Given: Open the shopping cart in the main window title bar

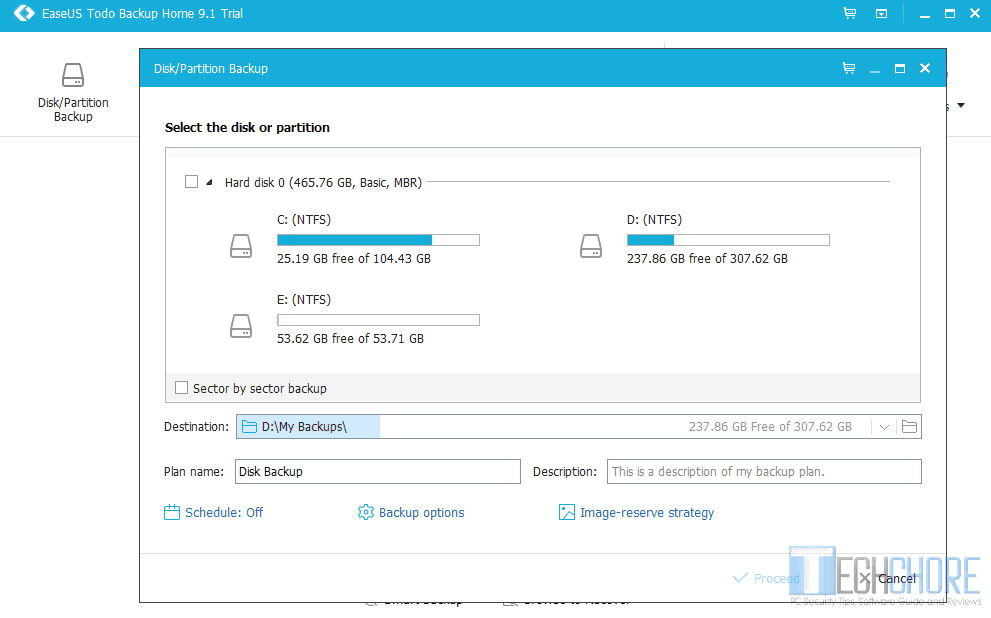Looking at the screenshot, I should point(850,13).
